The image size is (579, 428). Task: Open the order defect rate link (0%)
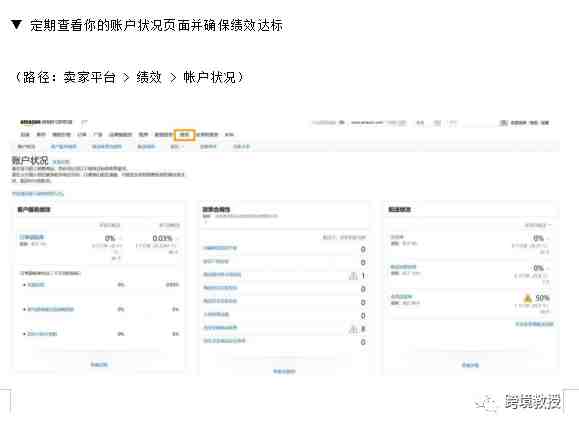click(x=31, y=237)
